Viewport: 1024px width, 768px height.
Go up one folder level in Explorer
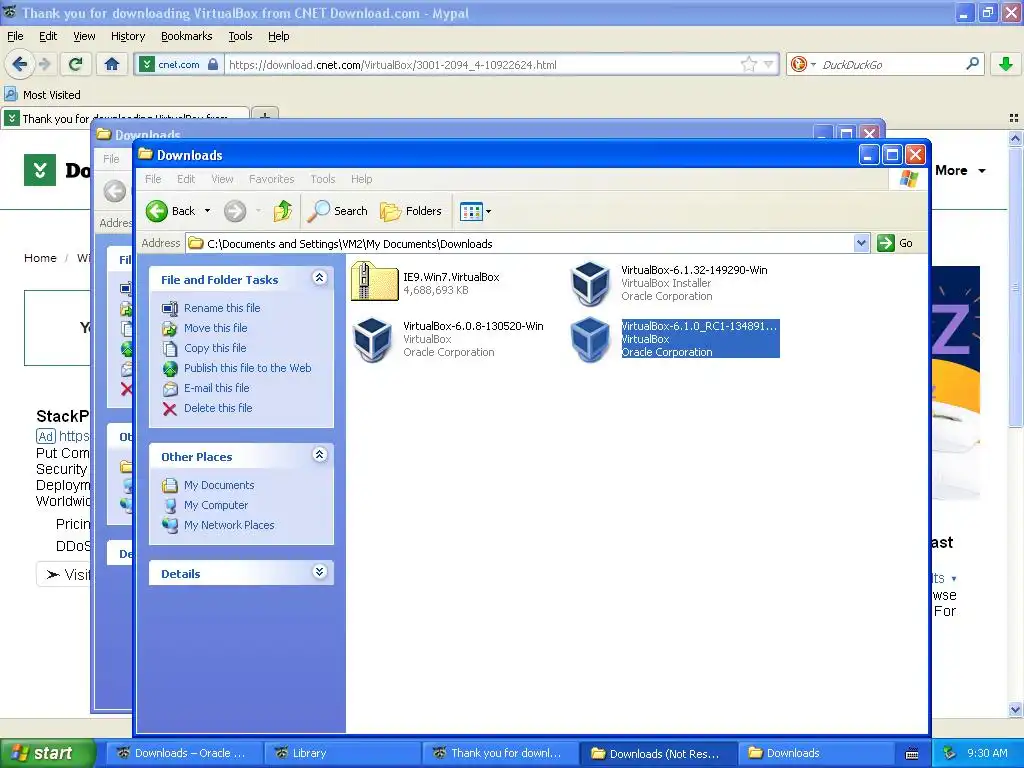(283, 211)
